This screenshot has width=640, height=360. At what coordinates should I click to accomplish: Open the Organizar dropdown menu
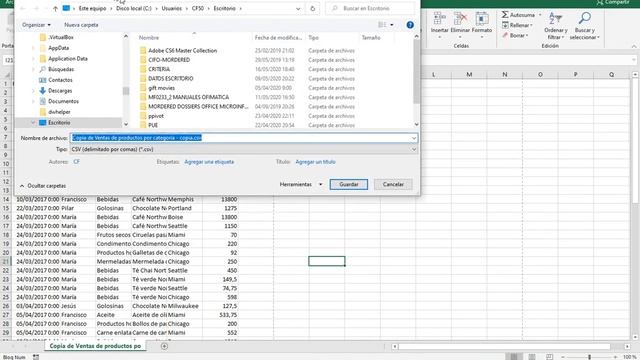tap(36, 25)
